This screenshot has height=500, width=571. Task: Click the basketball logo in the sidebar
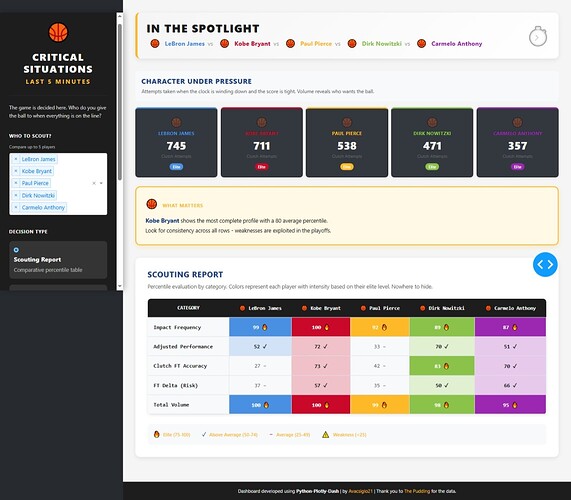point(58,32)
